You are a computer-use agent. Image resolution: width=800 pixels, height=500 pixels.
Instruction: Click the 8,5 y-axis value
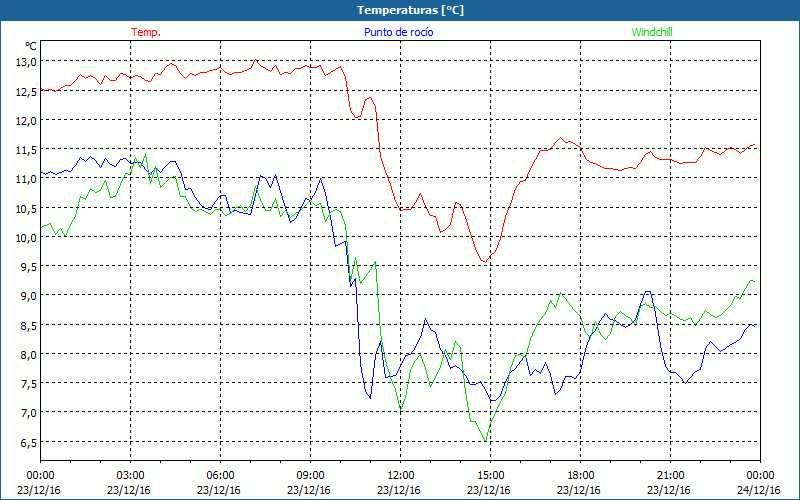pos(28,325)
